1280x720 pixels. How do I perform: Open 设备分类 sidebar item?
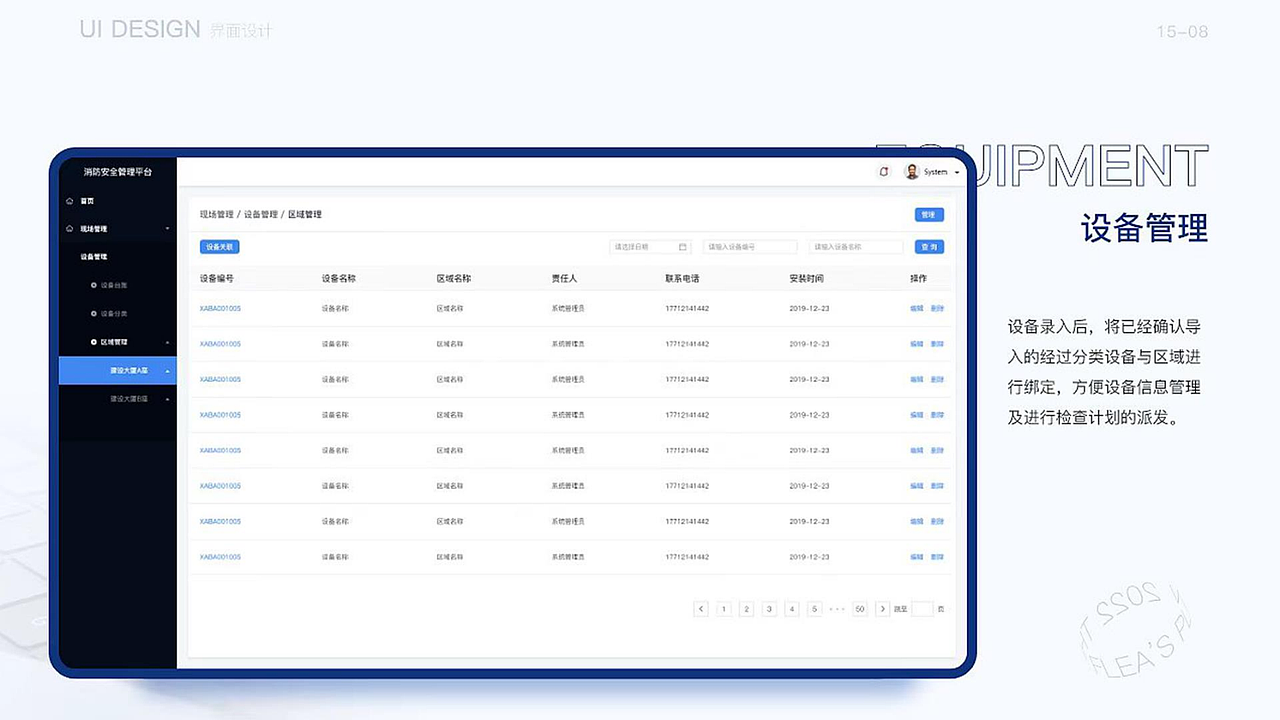coord(114,314)
